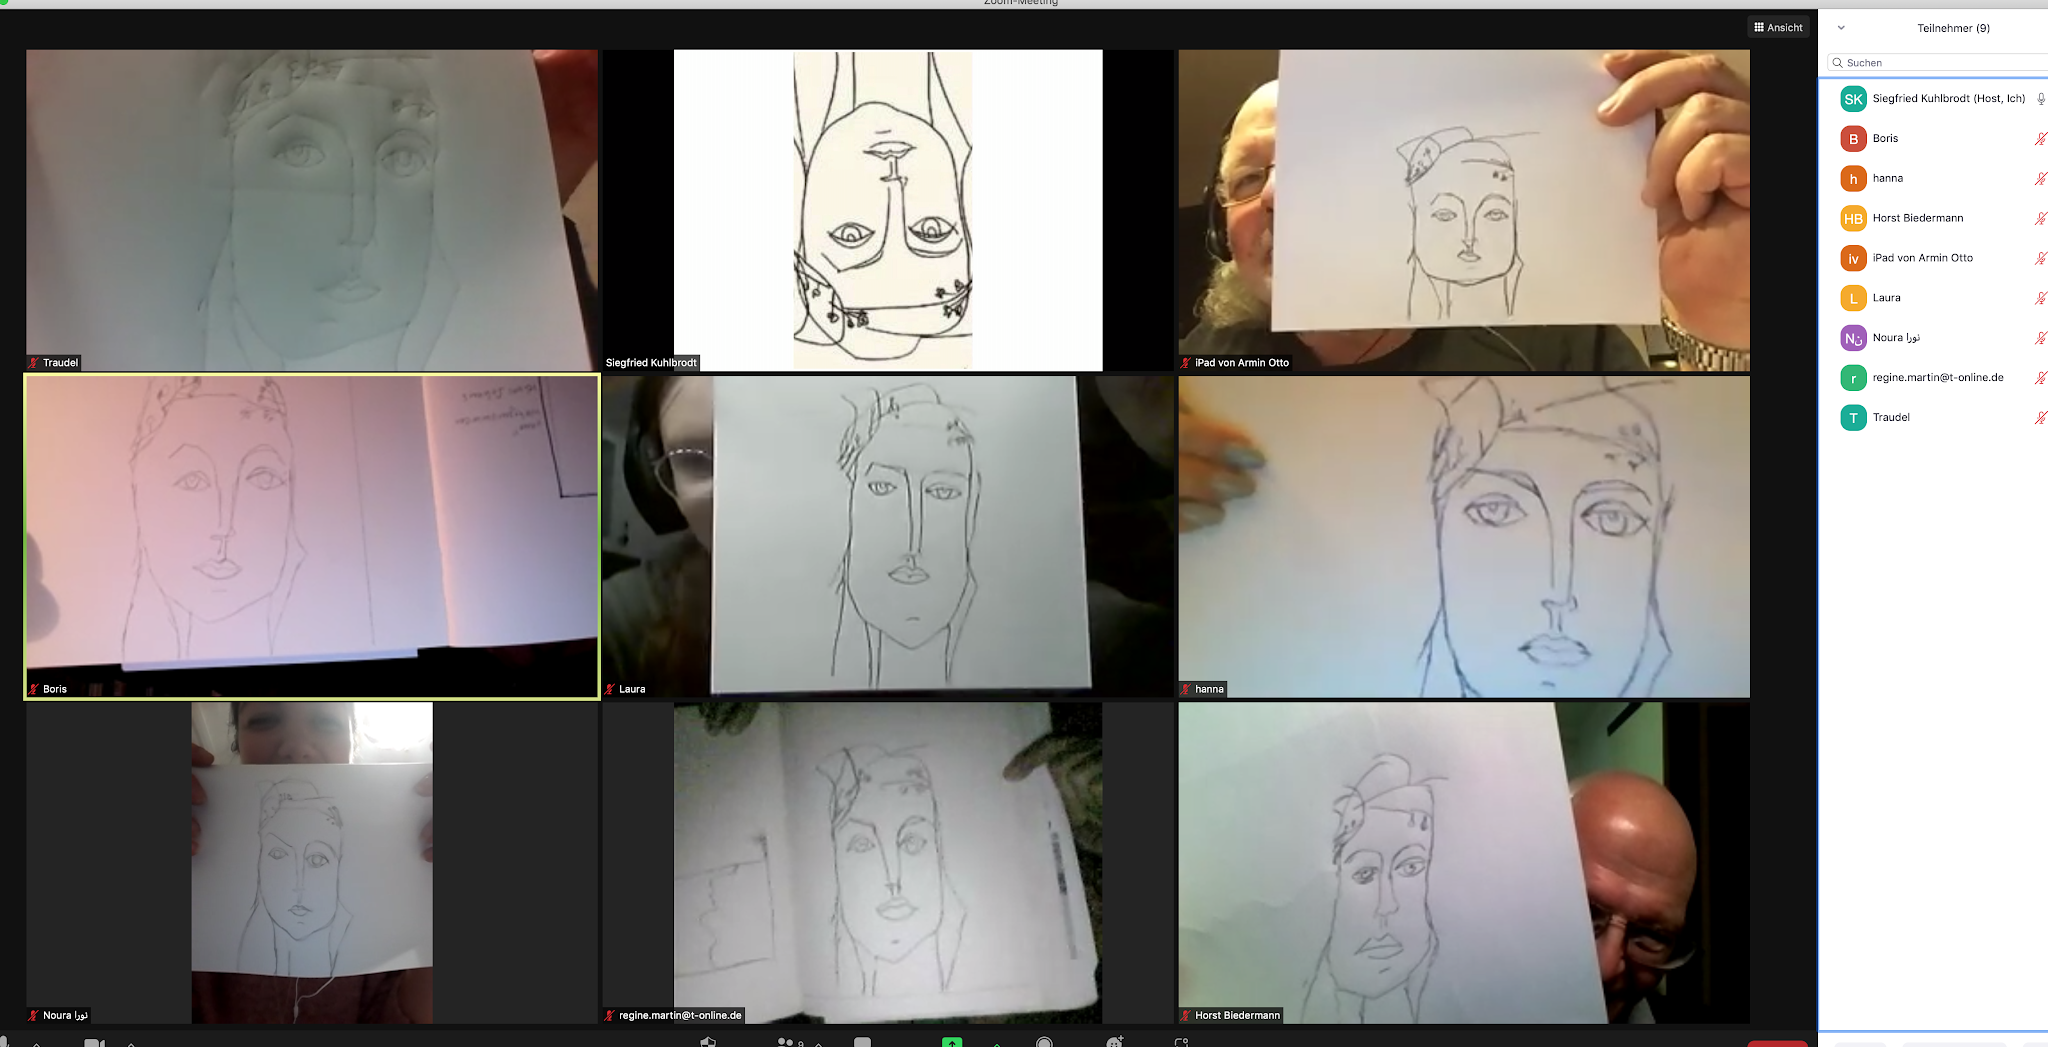Select Siegfried Kuhlbrodt's shared drawing tile
Image resolution: width=2048 pixels, height=1047 pixels.
(888, 210)
